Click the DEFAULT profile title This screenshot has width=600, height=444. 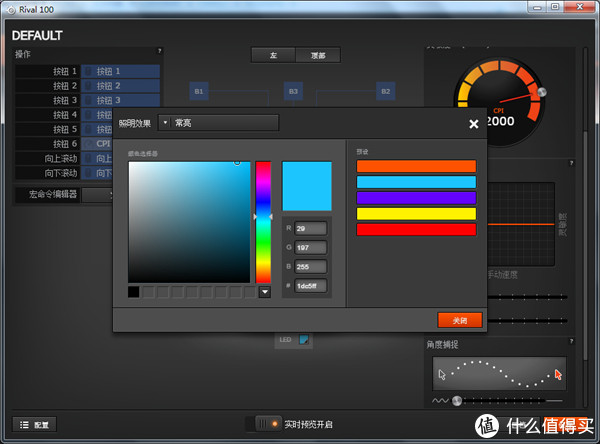coord(37,36)
